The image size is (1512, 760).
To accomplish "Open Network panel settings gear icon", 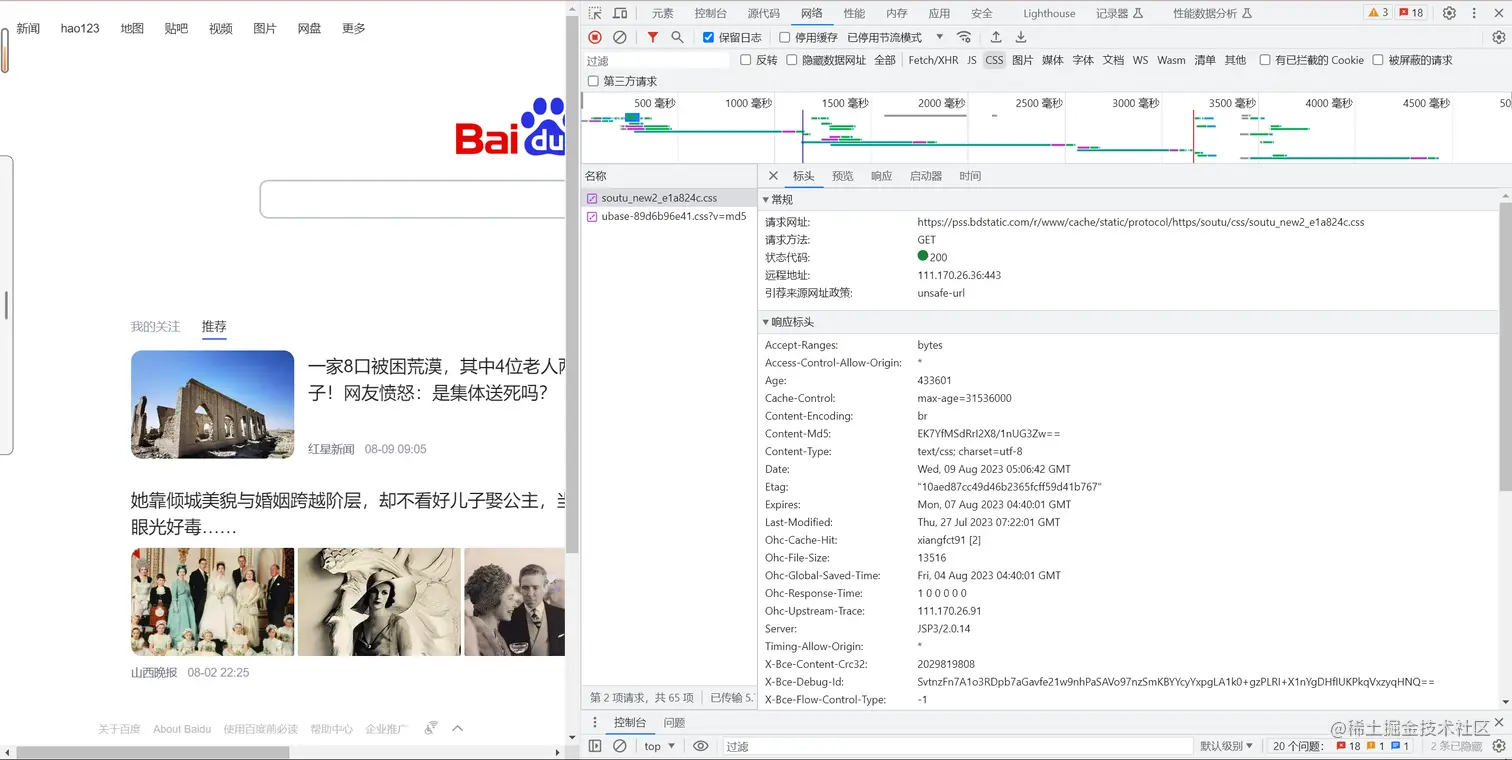I will pos(1498,37).
